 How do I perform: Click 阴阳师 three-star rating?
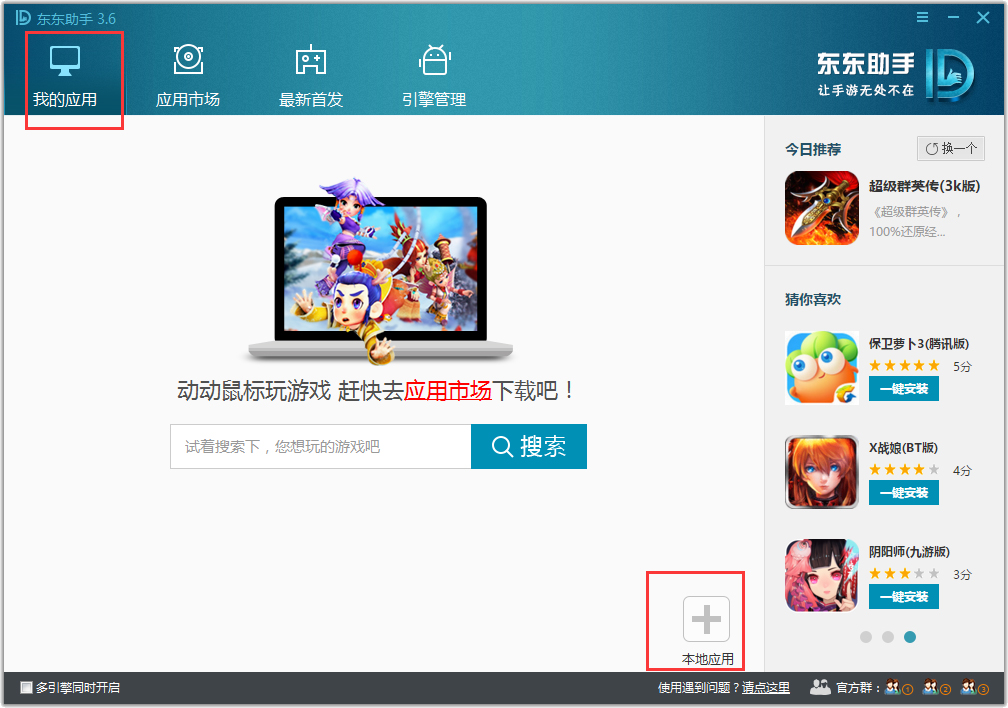pos(904,574)
